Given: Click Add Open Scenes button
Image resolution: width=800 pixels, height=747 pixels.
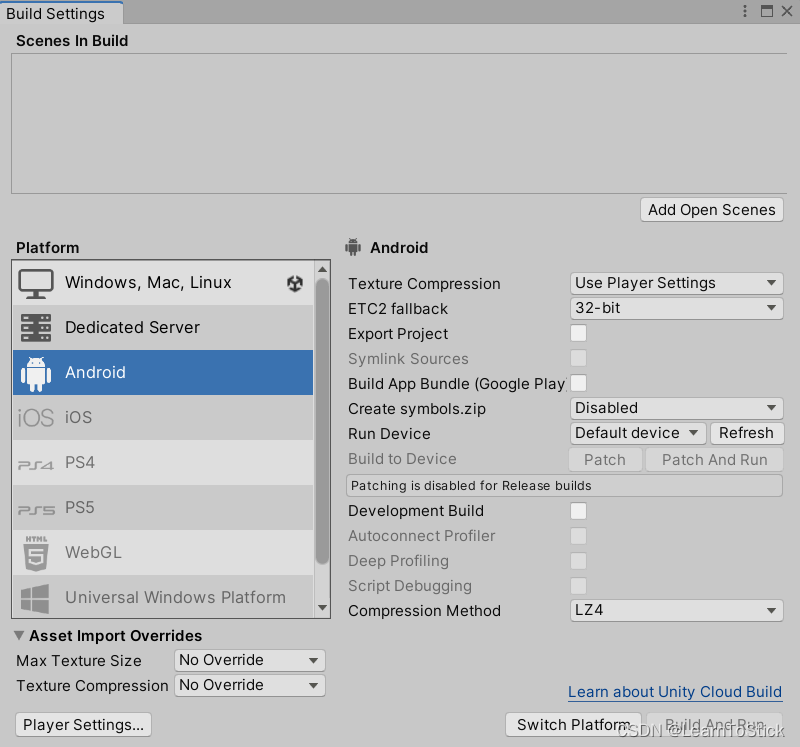Looking at the screenshot, I should coord(712,210).
